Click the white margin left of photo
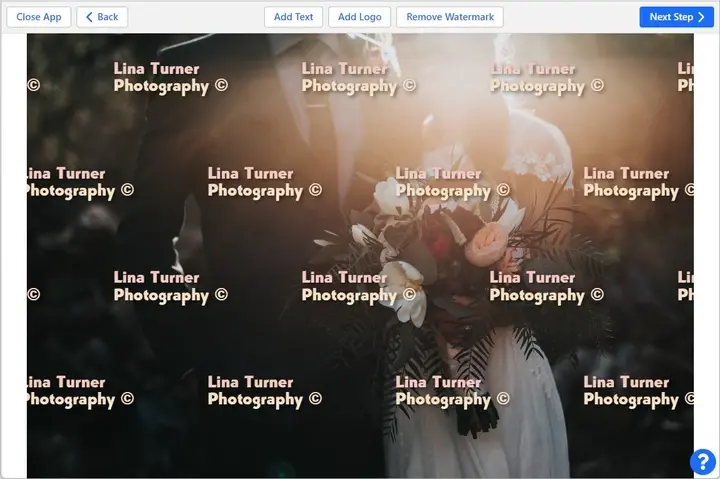Viewport: 720px width, 479px height. pos(13,250)
